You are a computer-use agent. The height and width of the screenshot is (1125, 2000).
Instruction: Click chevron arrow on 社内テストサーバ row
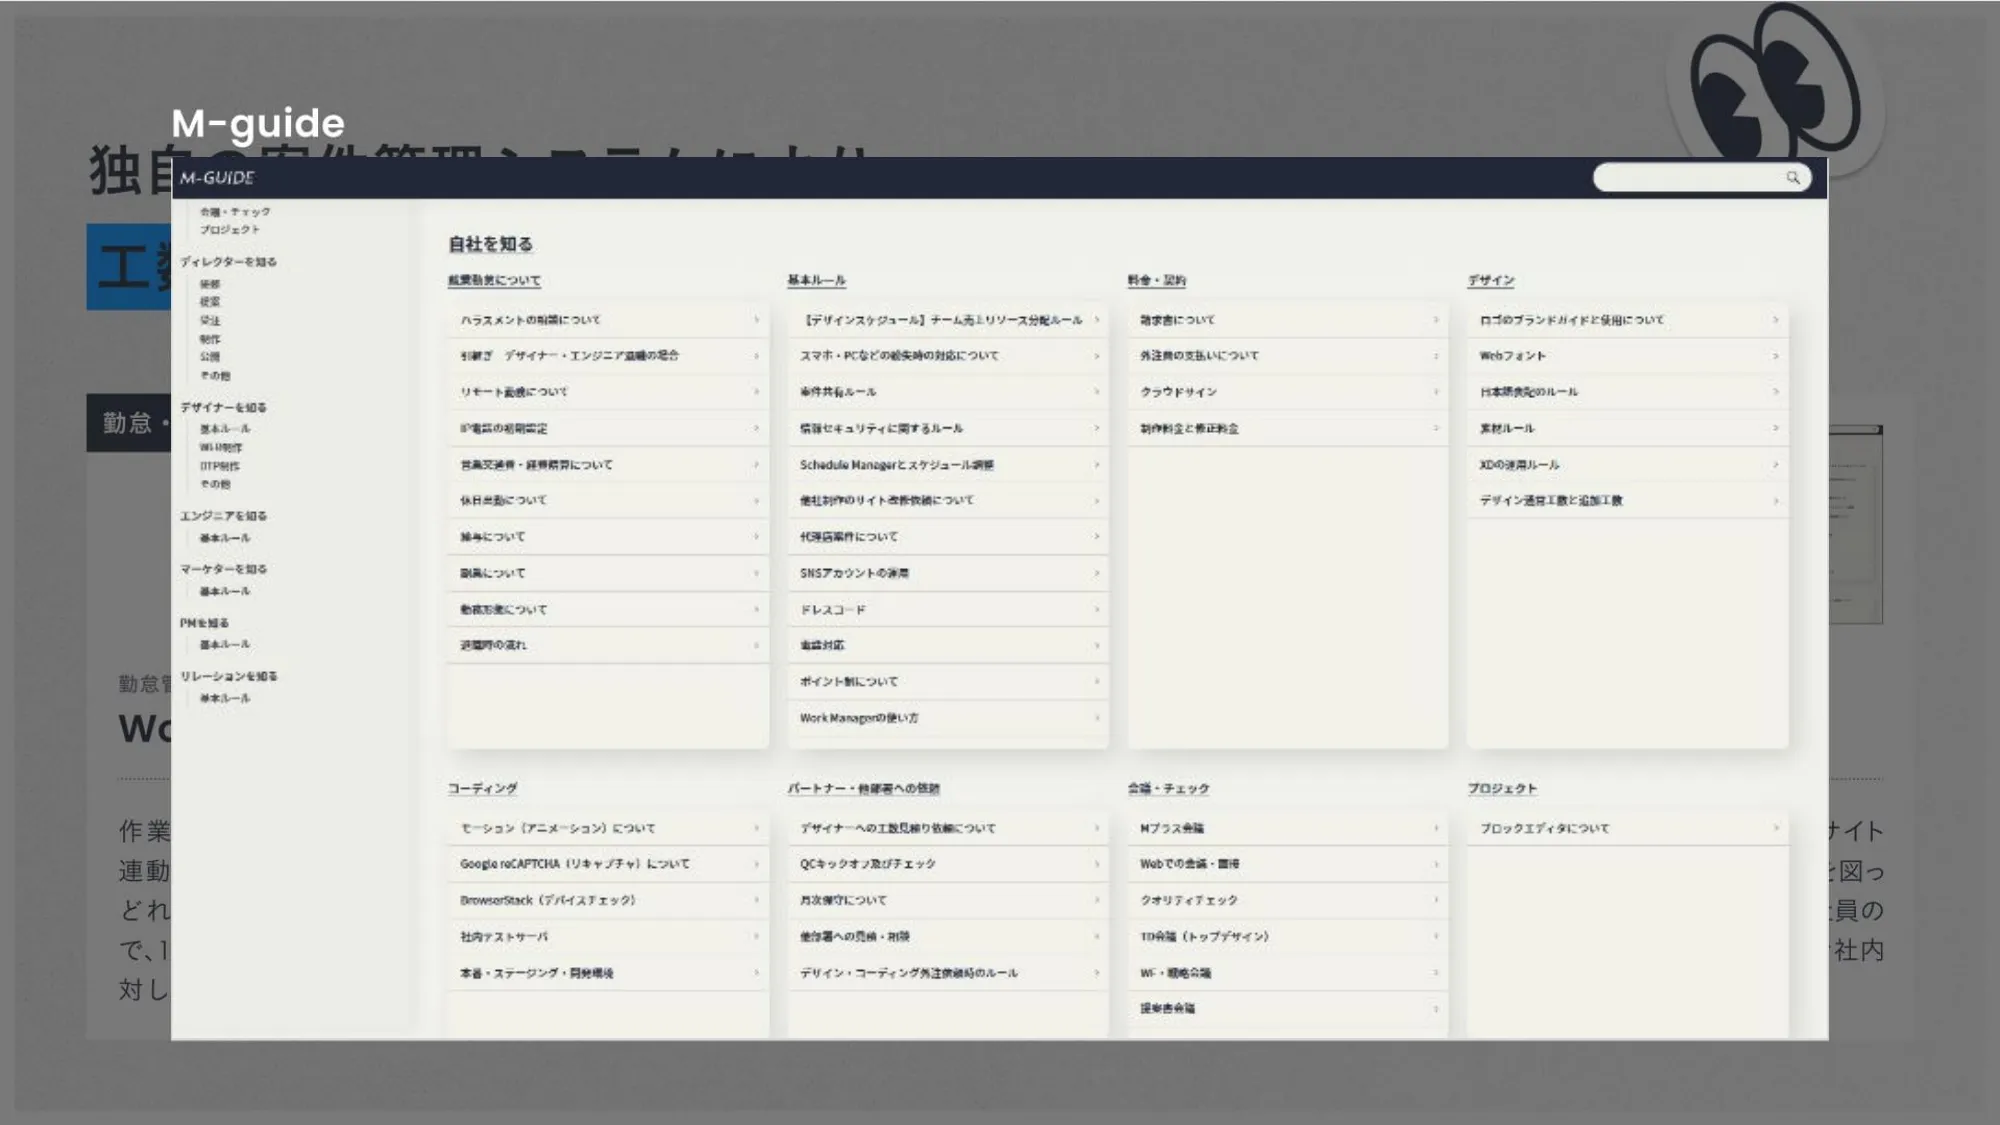pos(757,936)
